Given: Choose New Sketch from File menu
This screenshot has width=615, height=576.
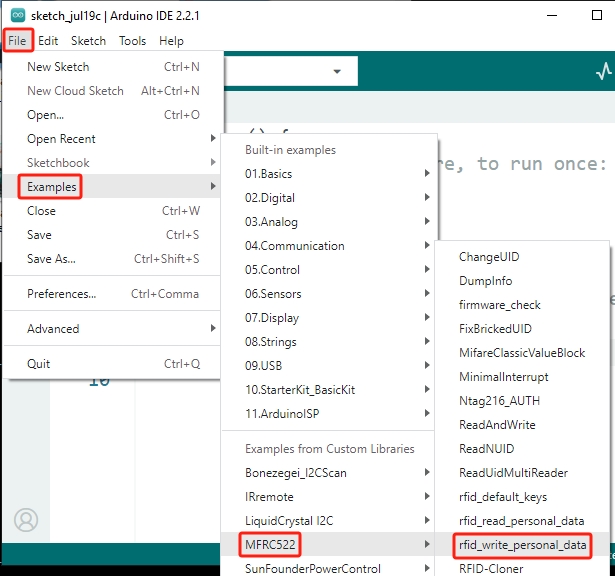Looking at the screenshot, I should coord(113,67).
